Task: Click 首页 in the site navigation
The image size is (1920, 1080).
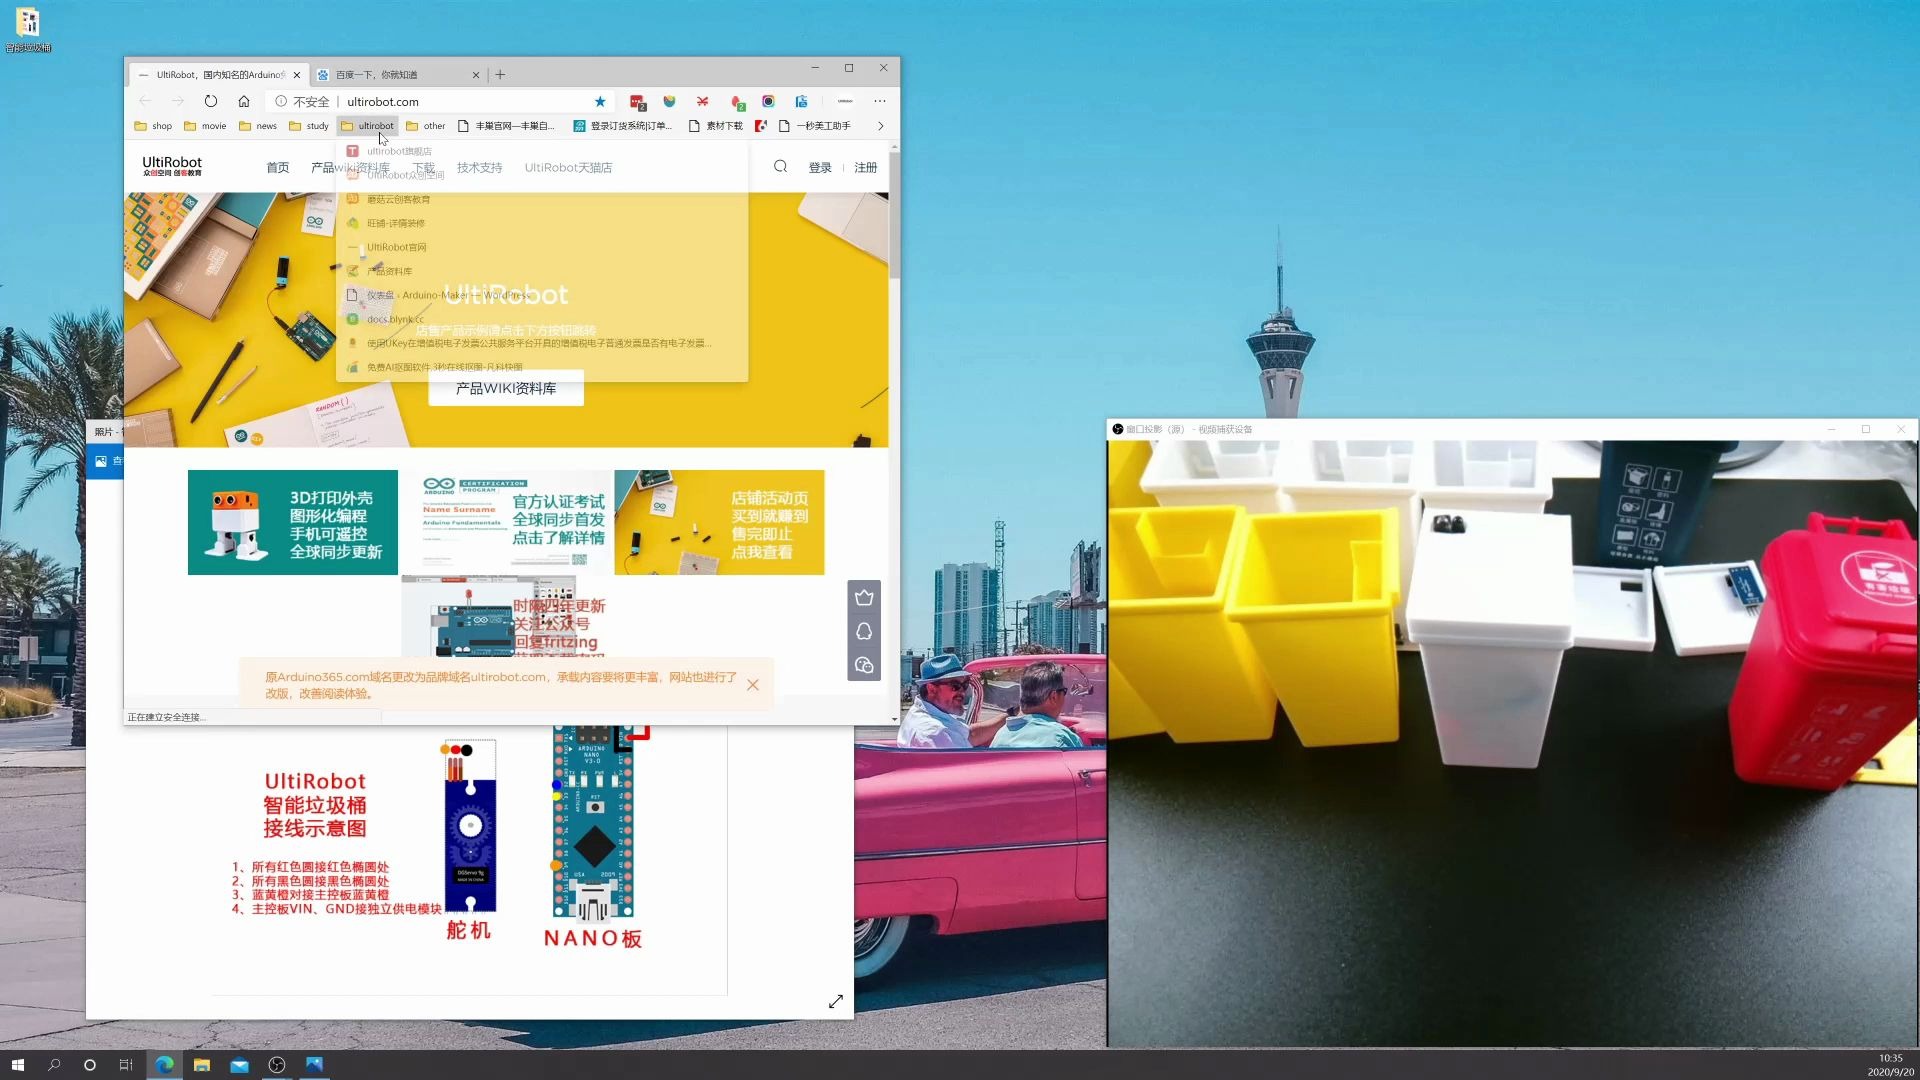Action: coord(278,167)
